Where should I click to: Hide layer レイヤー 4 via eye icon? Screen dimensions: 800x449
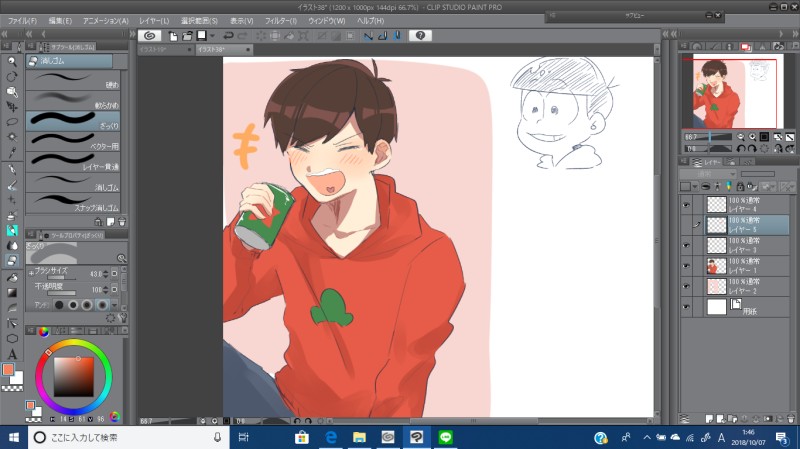pyautogui.click(x=686, y=205)
